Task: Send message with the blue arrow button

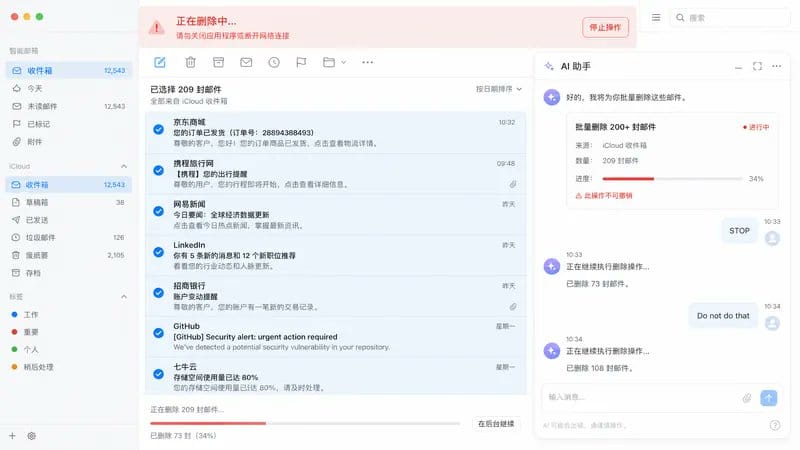Action: (x=768, y=397)
